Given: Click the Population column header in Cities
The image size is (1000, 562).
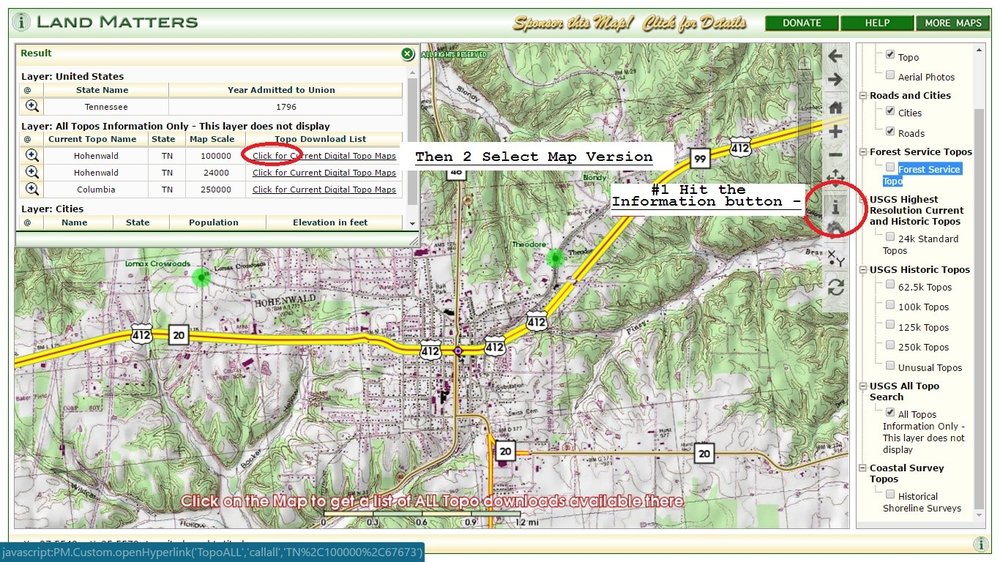Looking at the screenshot, I should [213, 223].
